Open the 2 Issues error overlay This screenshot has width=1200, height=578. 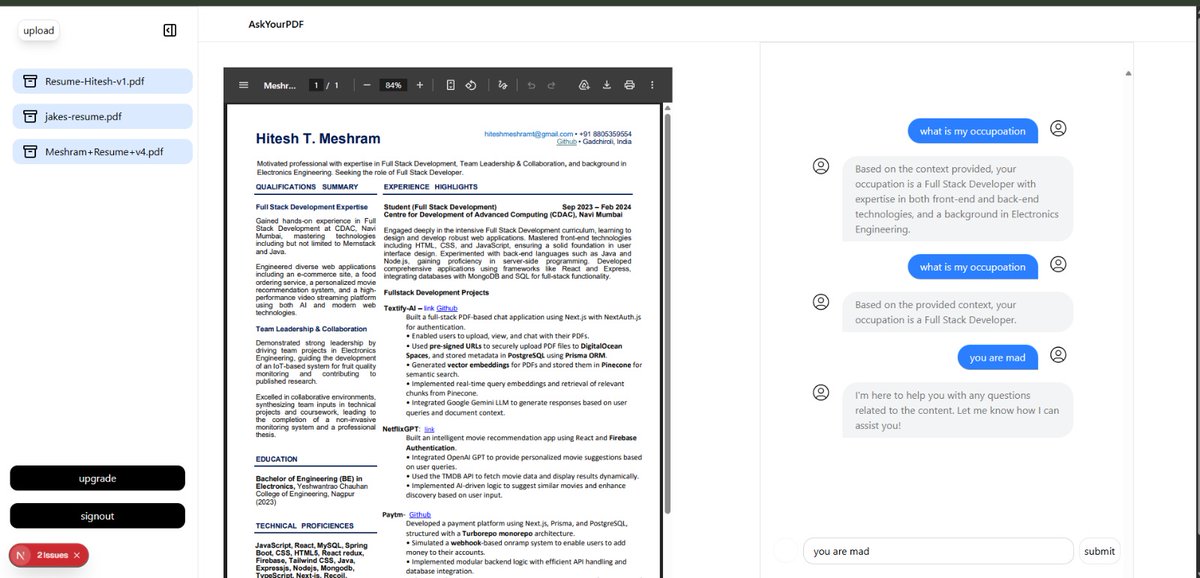tap(52, 554)
